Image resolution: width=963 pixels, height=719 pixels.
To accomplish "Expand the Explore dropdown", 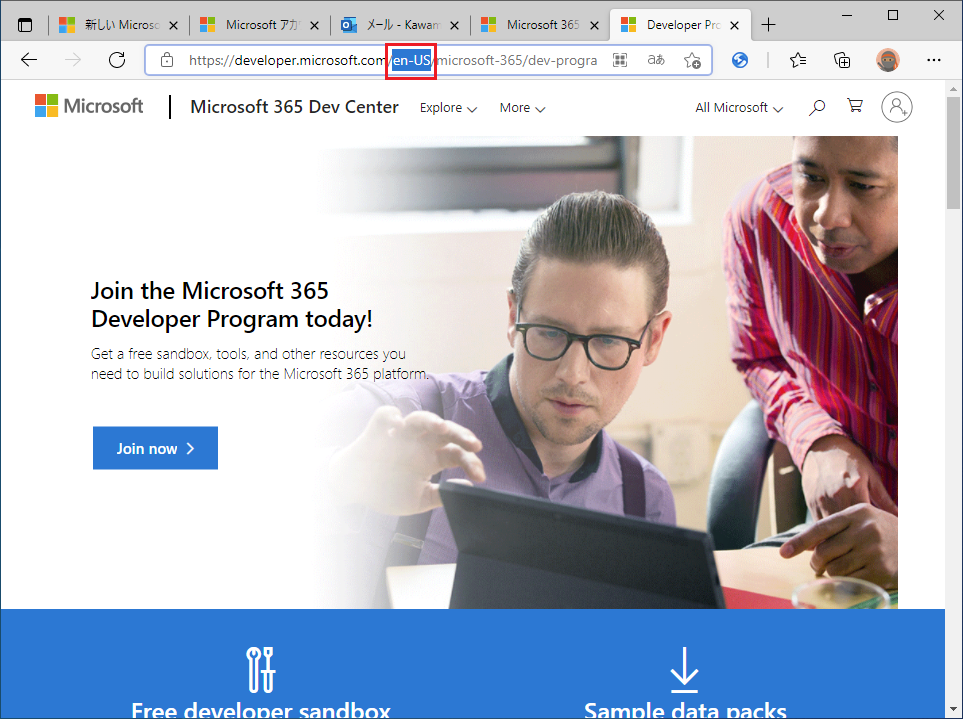I will tap(448, 107).
